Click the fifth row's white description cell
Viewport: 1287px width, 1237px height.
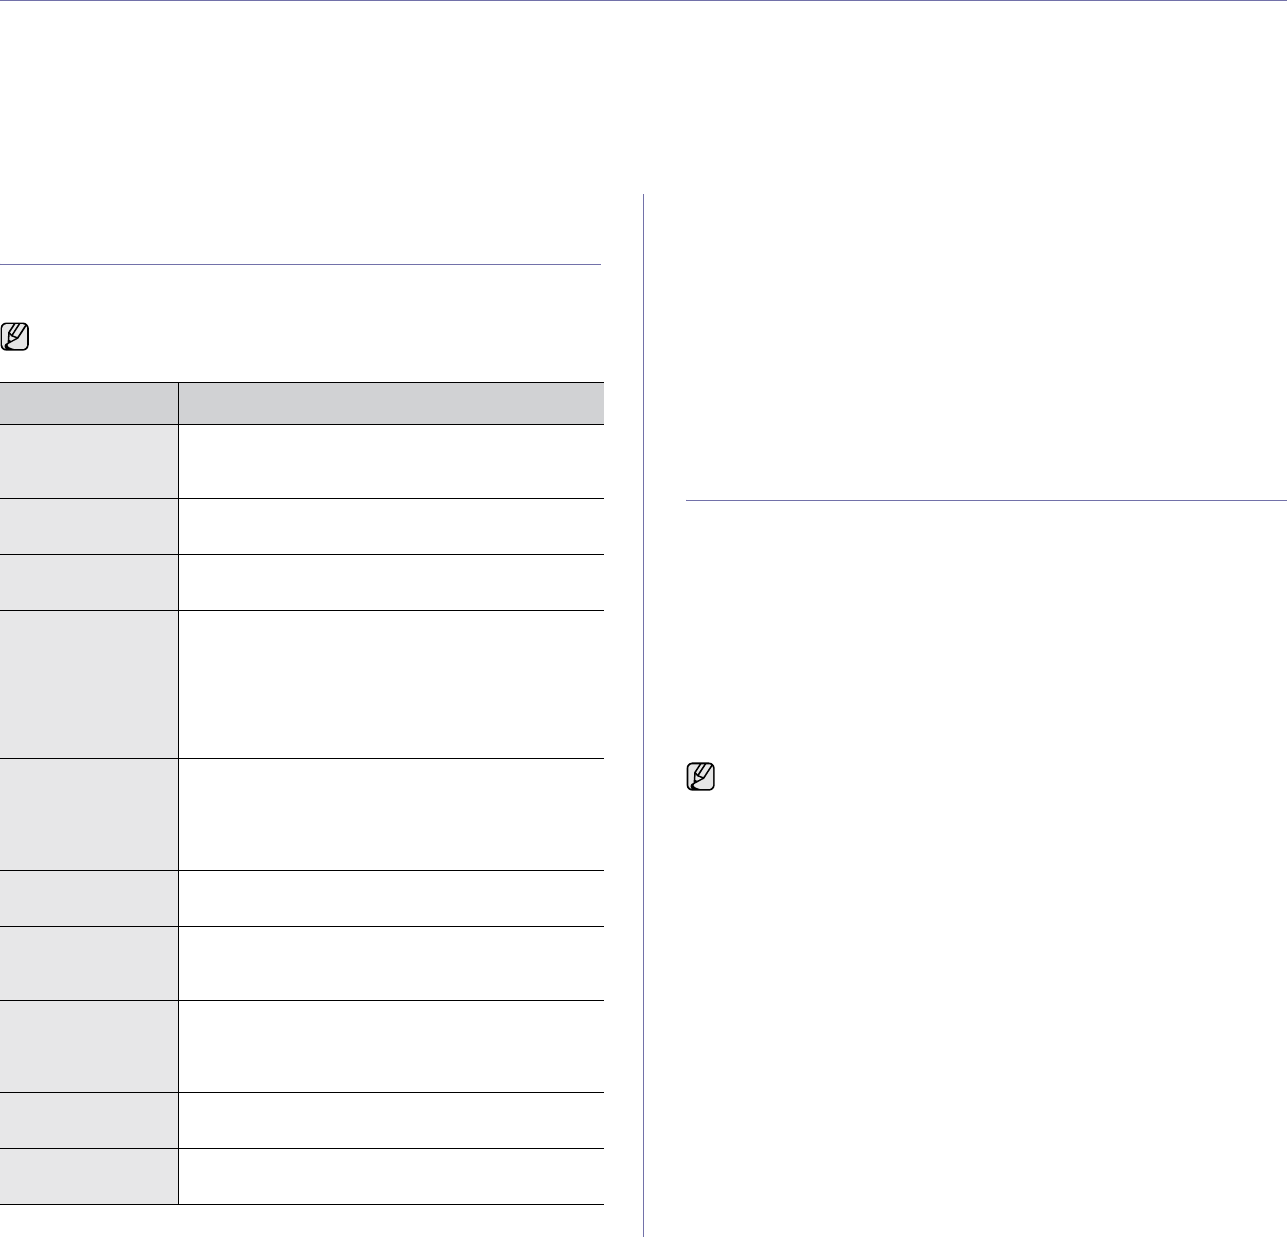[x=391, y=814]
